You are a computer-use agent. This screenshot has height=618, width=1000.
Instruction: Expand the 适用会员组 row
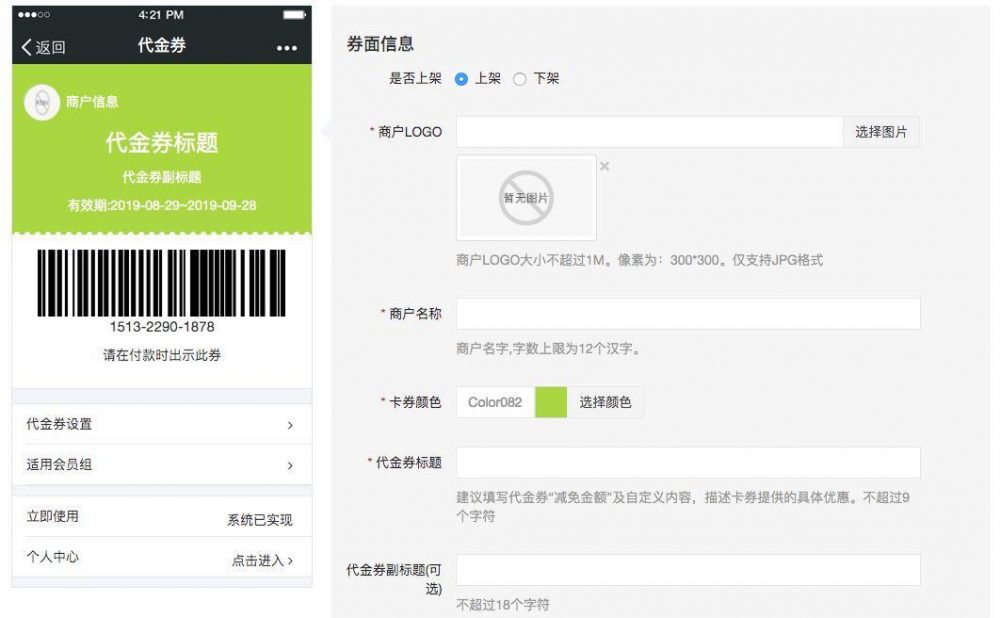[162, 465]
